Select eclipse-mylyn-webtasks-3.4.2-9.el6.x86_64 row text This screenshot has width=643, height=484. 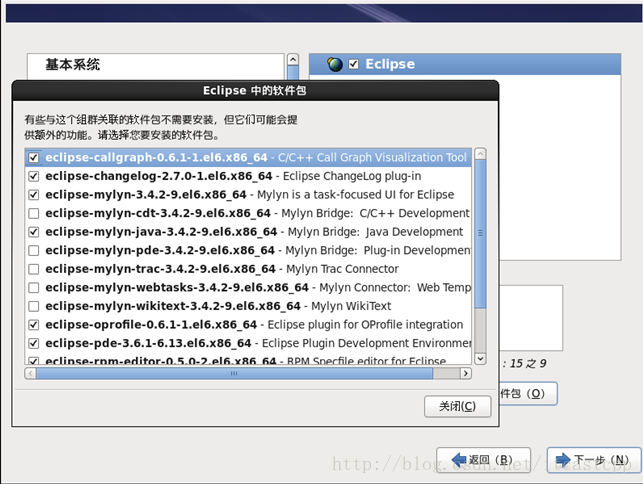177,288
